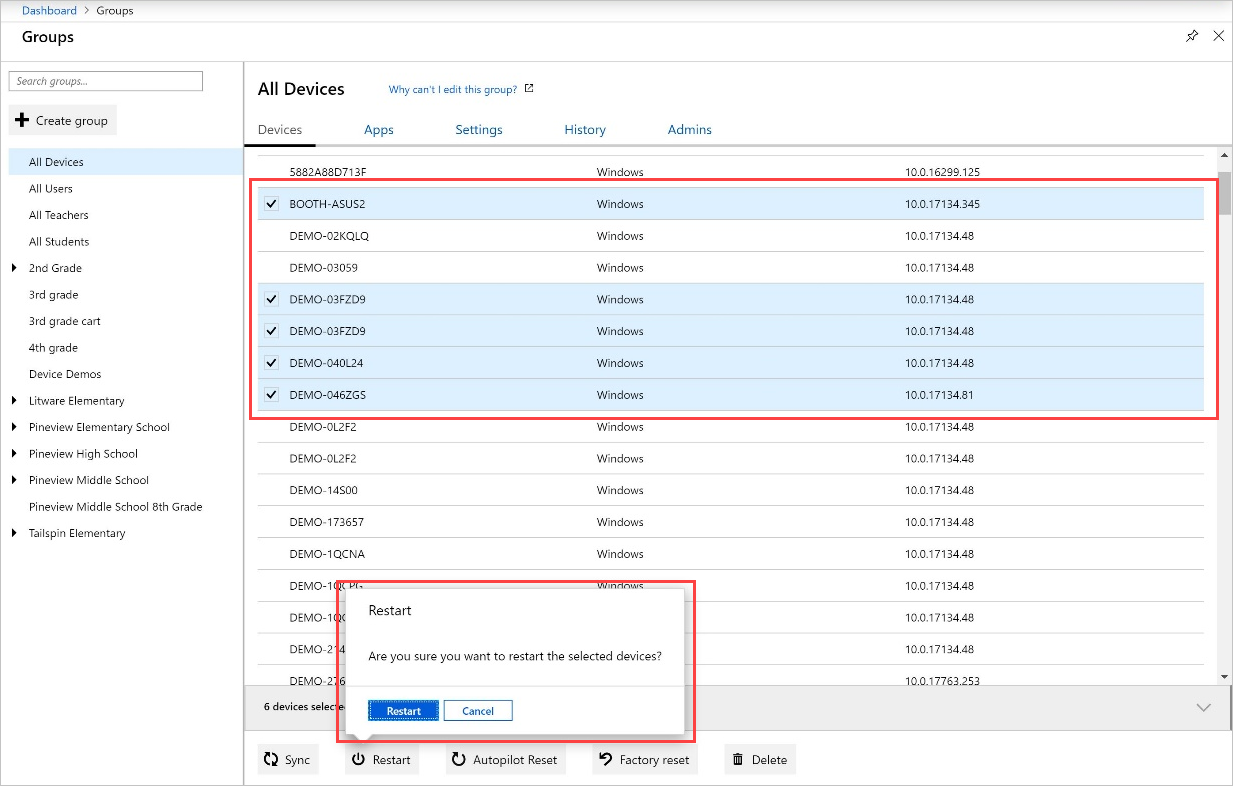1233x786 pixels.
Task: Click the Search groups input field
Action: 105,81
